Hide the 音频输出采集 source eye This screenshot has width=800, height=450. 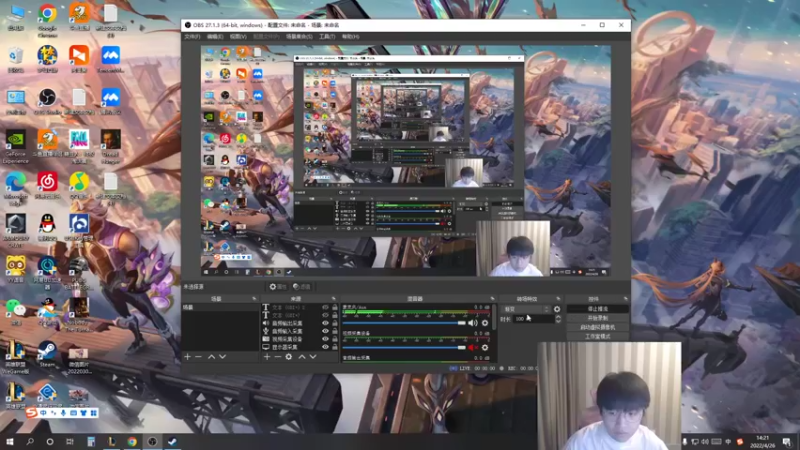tap(325, 323)
